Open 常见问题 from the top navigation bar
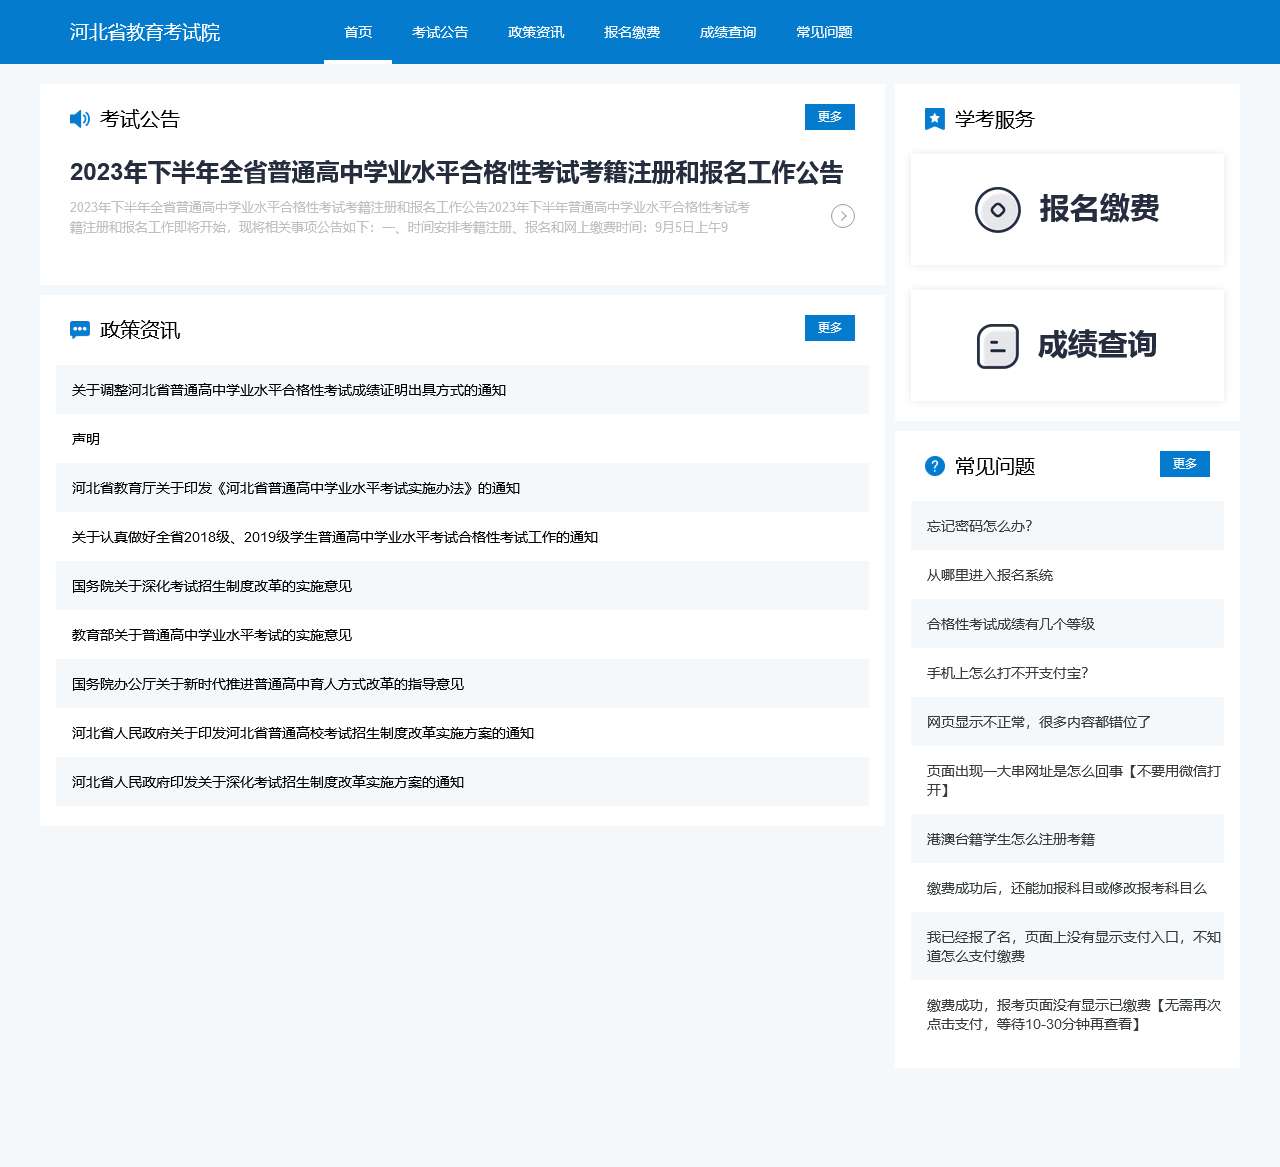The width and height of the screenshot is (1280, 1167). coord(824,32)
